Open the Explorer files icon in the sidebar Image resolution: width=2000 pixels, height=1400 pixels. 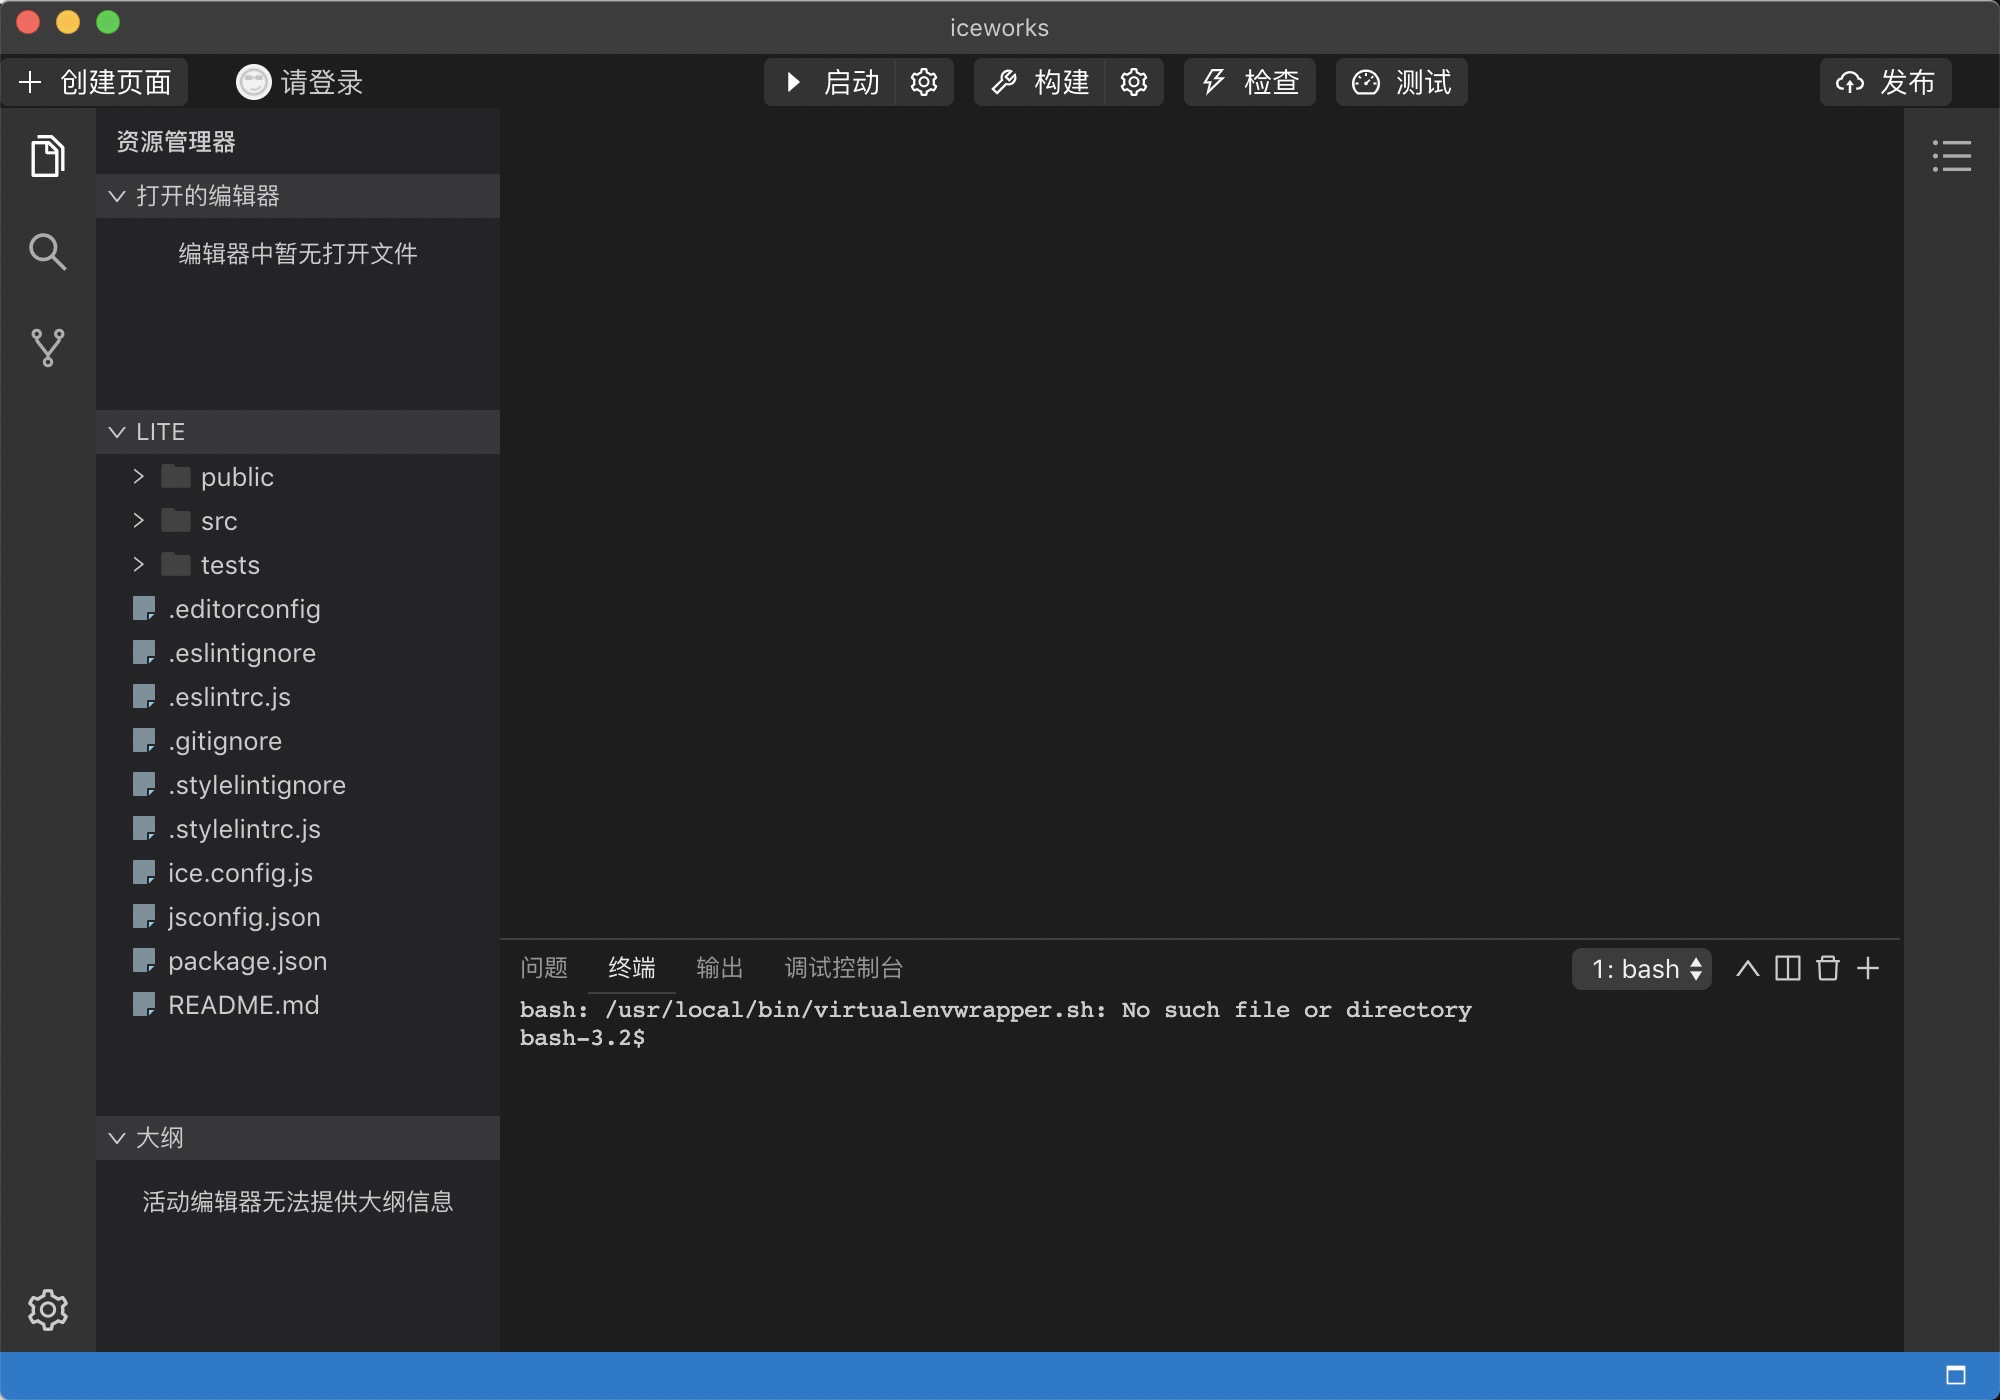(x=47, y=156)
